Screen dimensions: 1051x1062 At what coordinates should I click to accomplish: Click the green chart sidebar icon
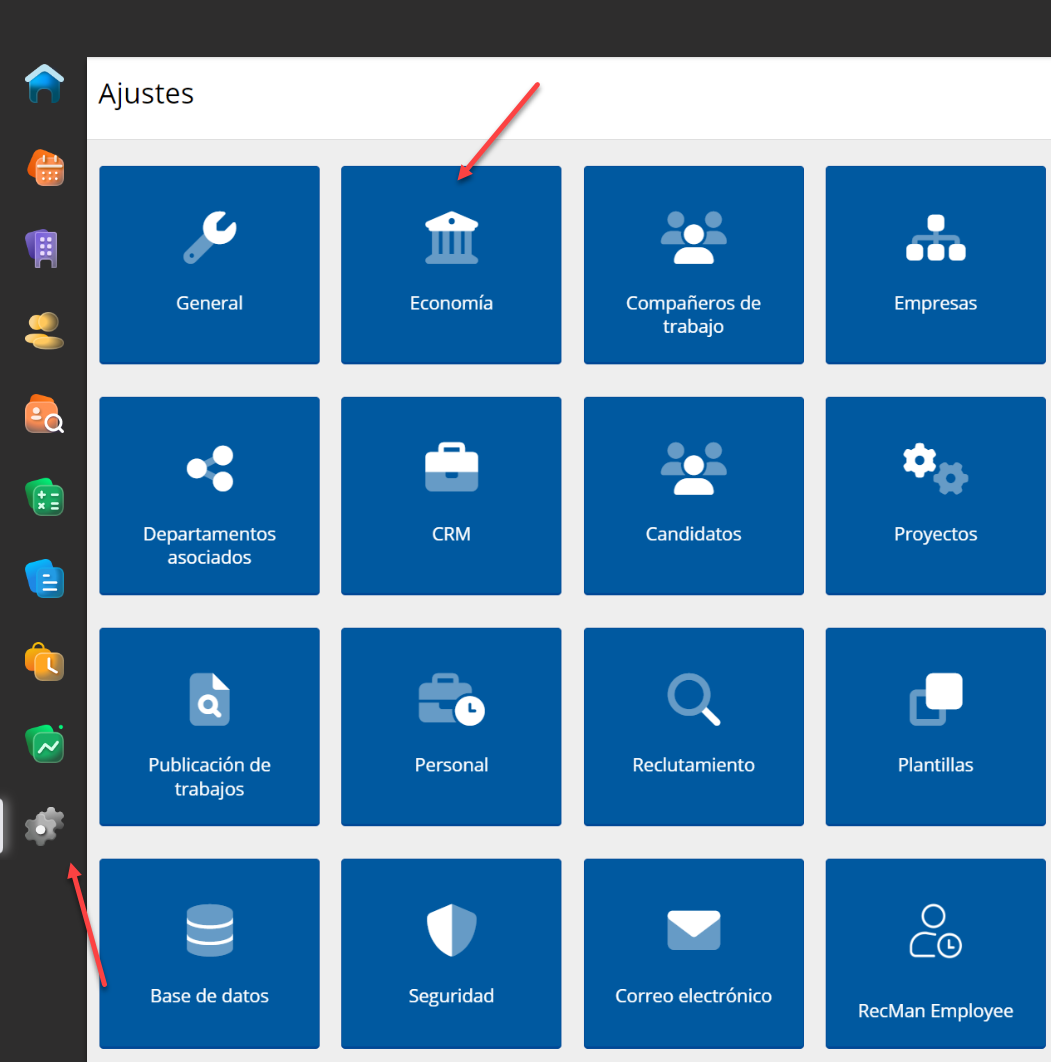44,744
